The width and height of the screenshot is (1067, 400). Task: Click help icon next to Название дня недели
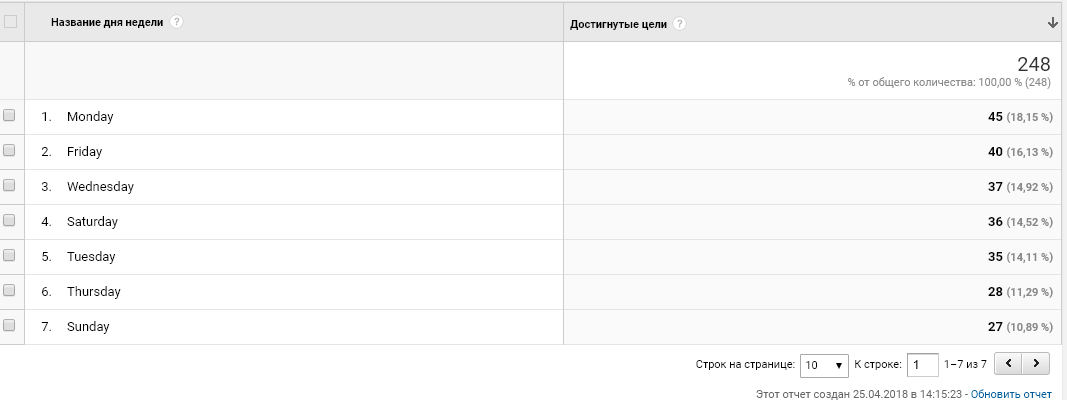176,22
